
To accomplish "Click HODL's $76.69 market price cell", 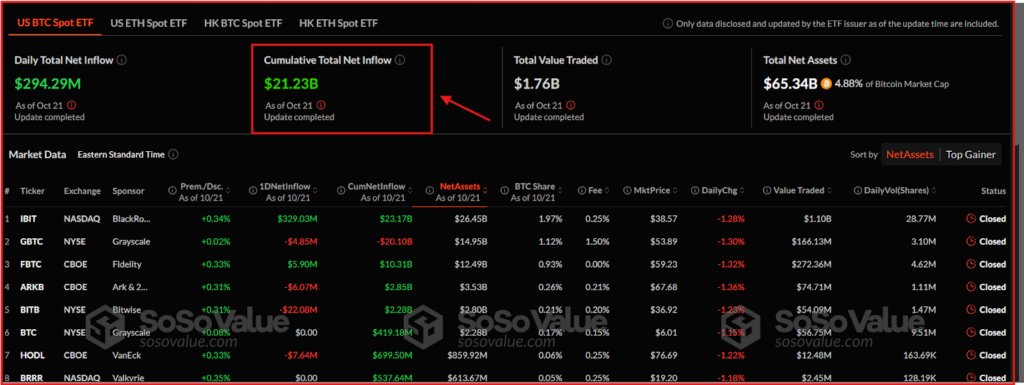I will coord(663,355).
